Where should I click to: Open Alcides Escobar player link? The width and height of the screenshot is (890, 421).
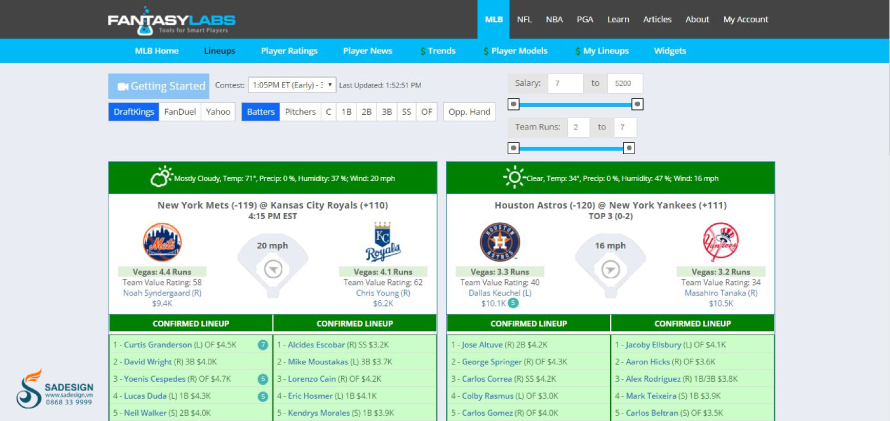[x=316, y=345]
